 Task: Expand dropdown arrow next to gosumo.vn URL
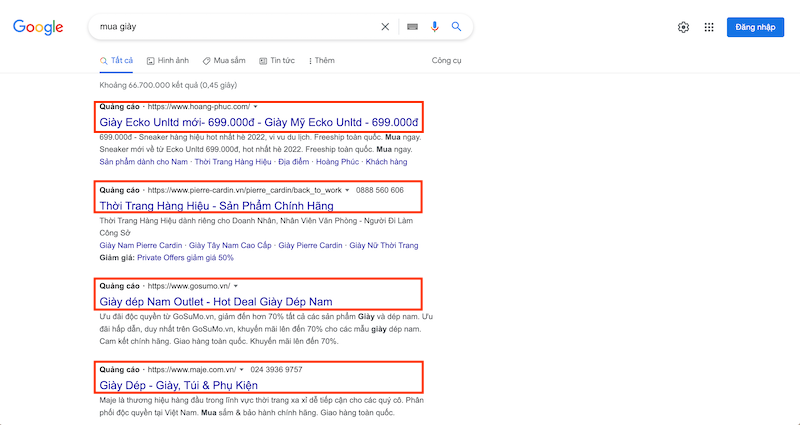(x=236, y=286)
